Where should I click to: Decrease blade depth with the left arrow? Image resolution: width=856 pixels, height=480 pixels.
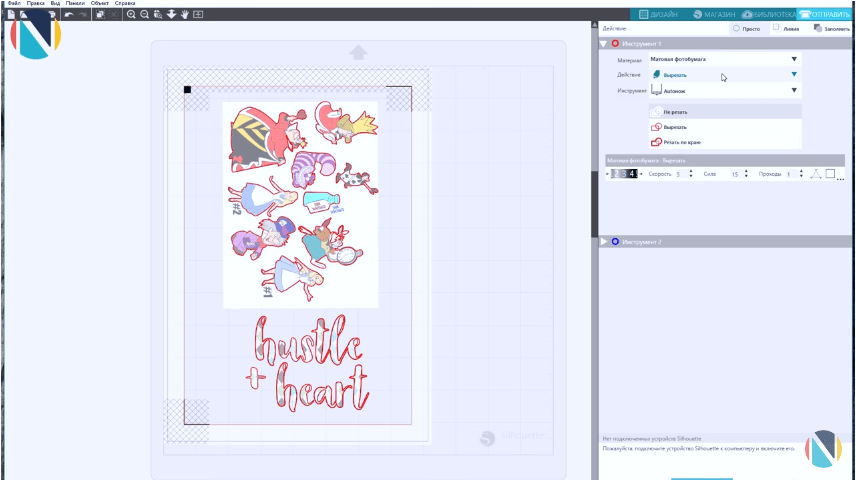[607, 174]
